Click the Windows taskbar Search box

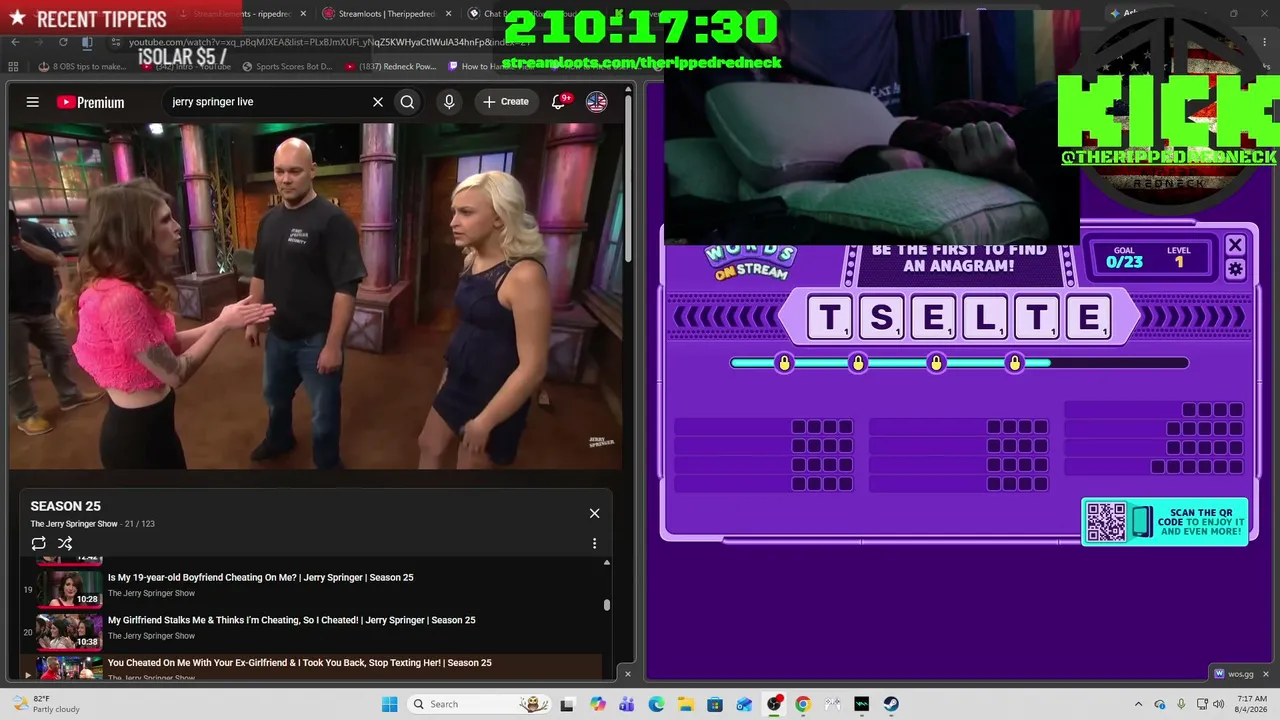pos(480,704)
